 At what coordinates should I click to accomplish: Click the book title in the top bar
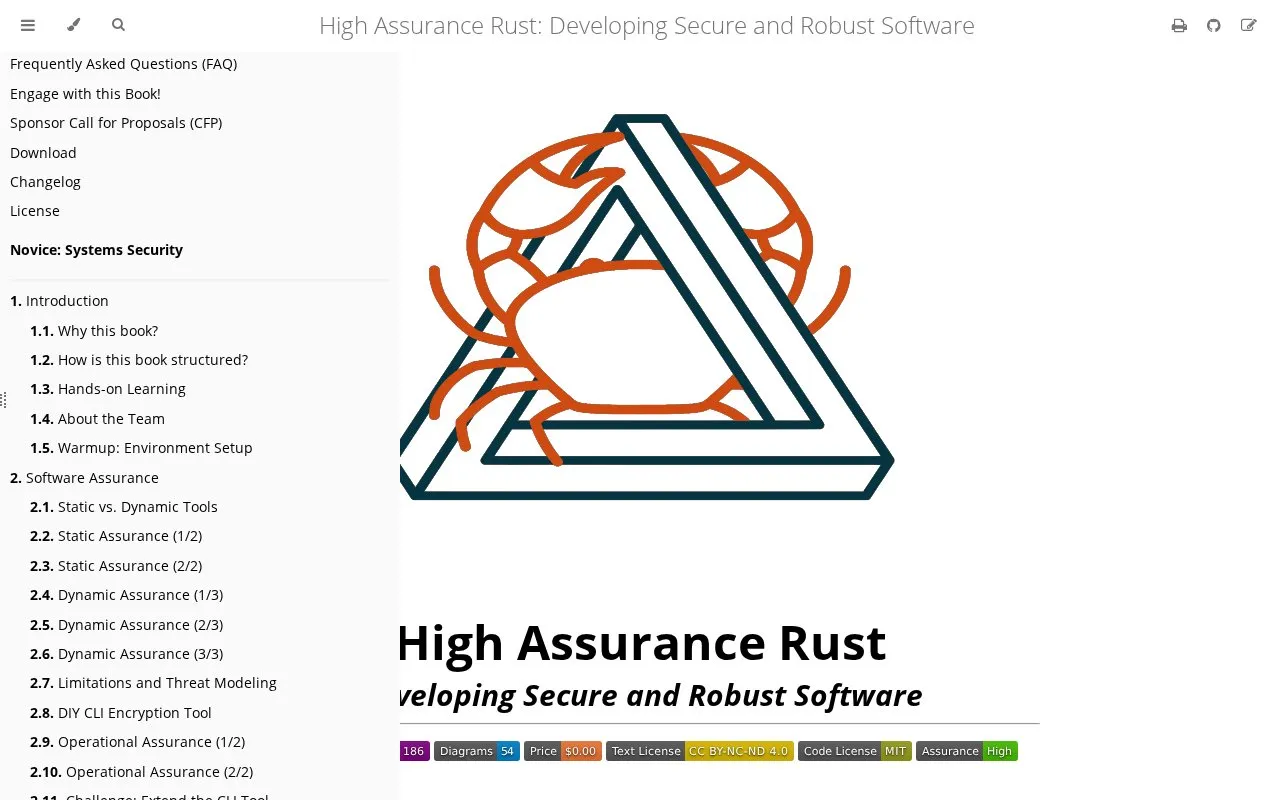647,26
